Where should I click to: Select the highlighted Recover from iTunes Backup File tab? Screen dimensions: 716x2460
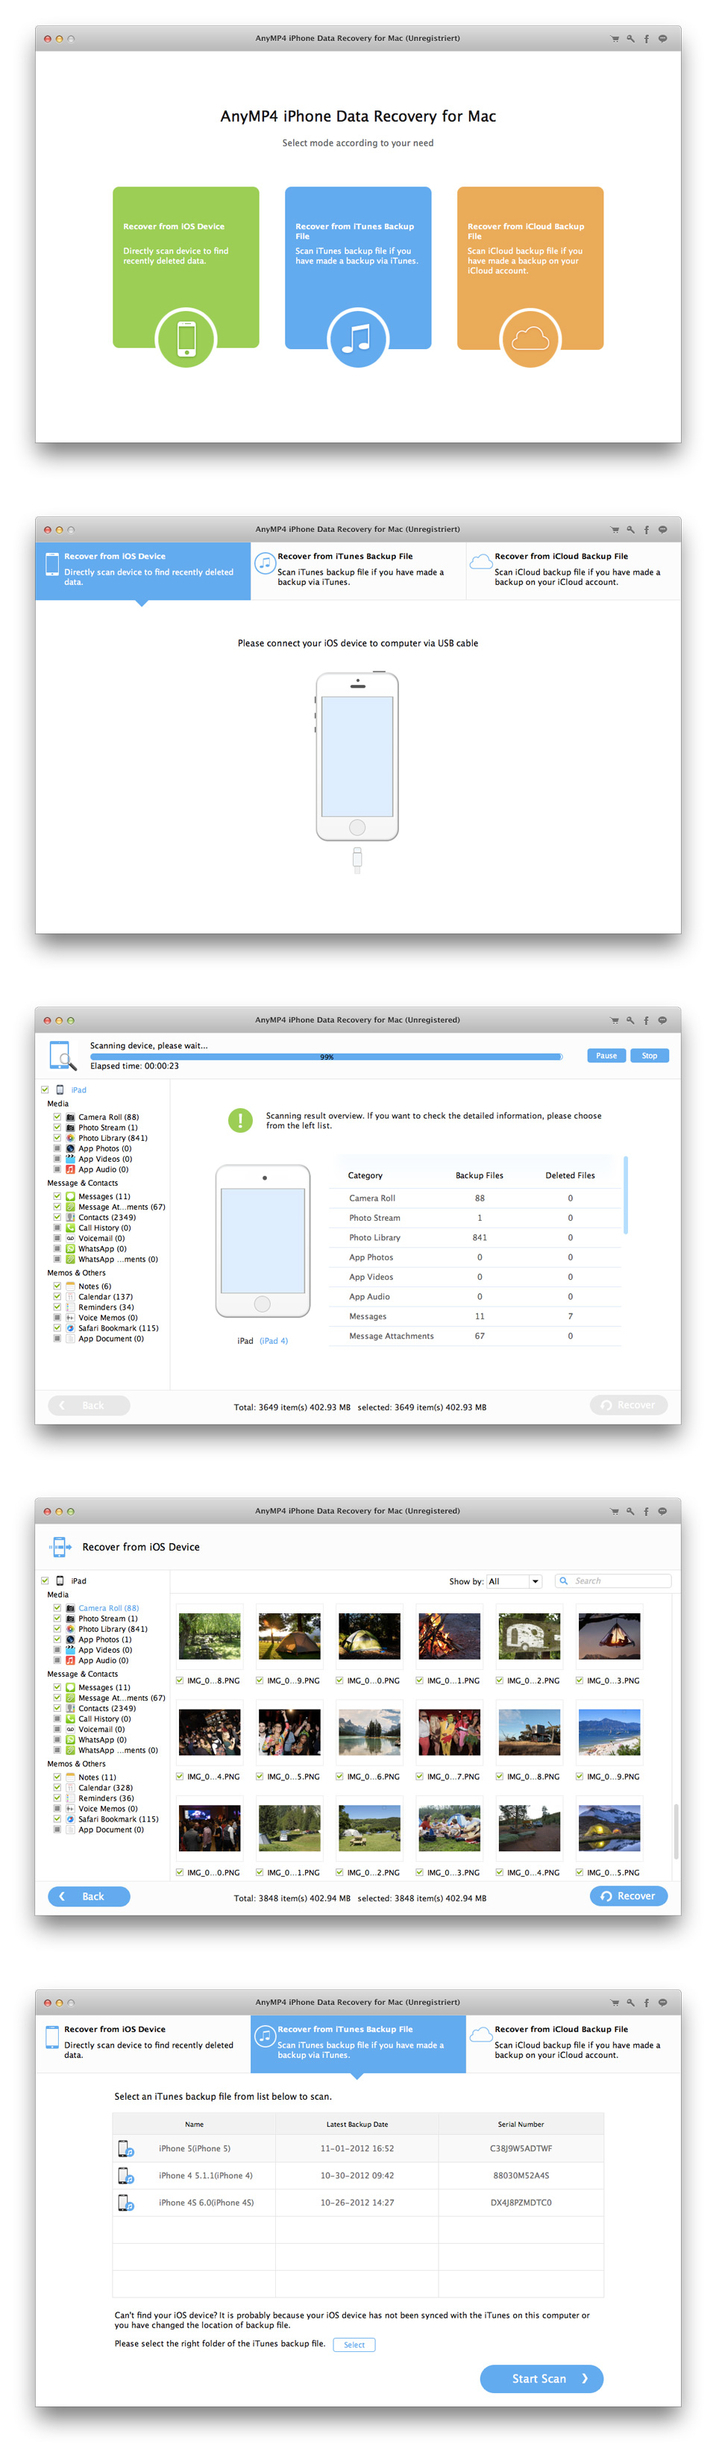[357, 2041]
